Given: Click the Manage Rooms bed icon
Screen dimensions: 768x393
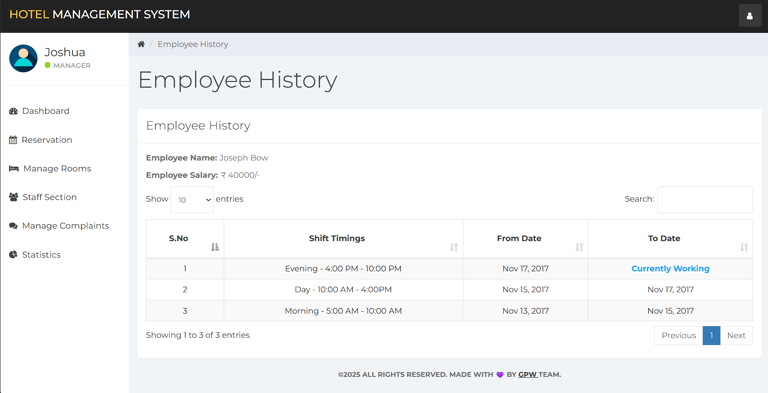Looking at the screenshot, I should click(14, 169).
